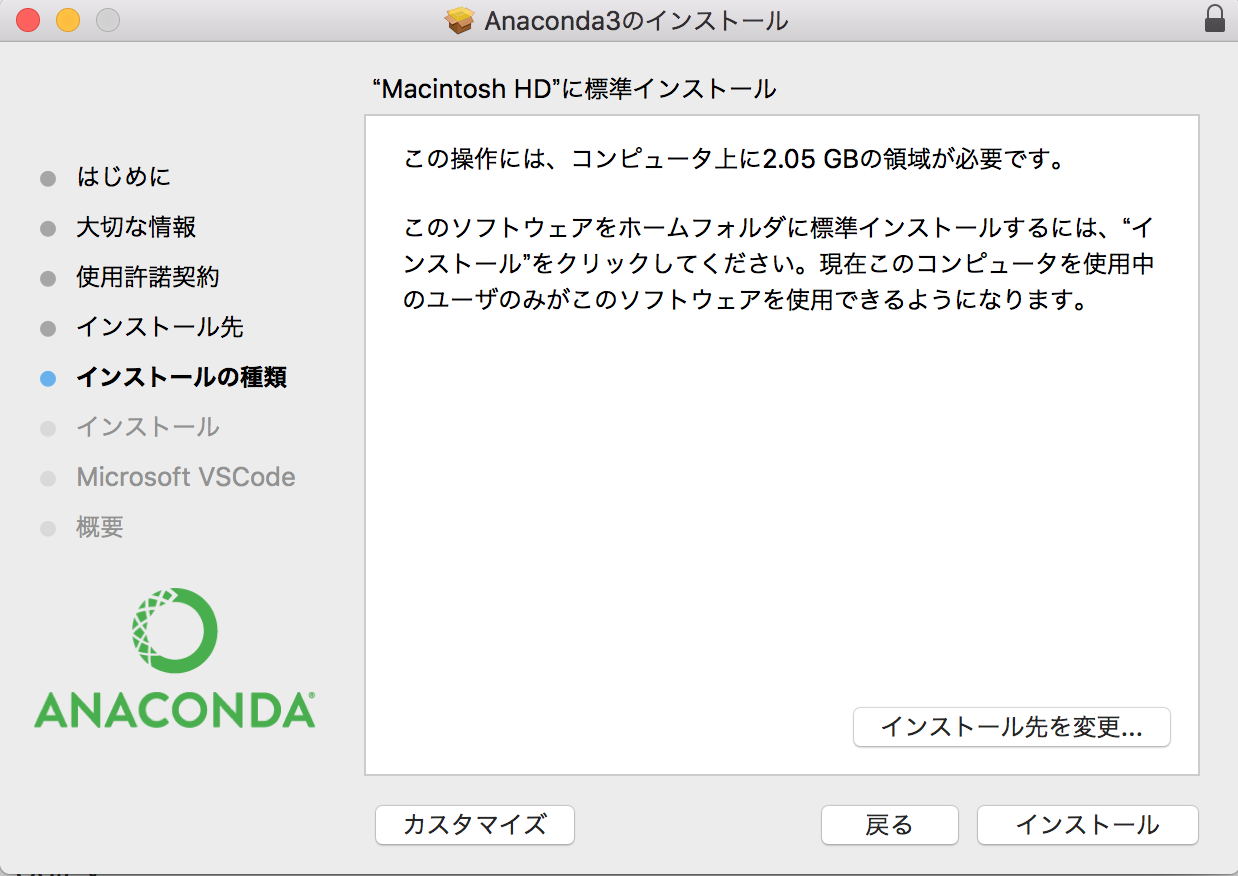Image resolution: width=1238 pixels, height=876 pixels.
Task: Click the bullet next to 使用許諾契約
Action: pos(48,279)
